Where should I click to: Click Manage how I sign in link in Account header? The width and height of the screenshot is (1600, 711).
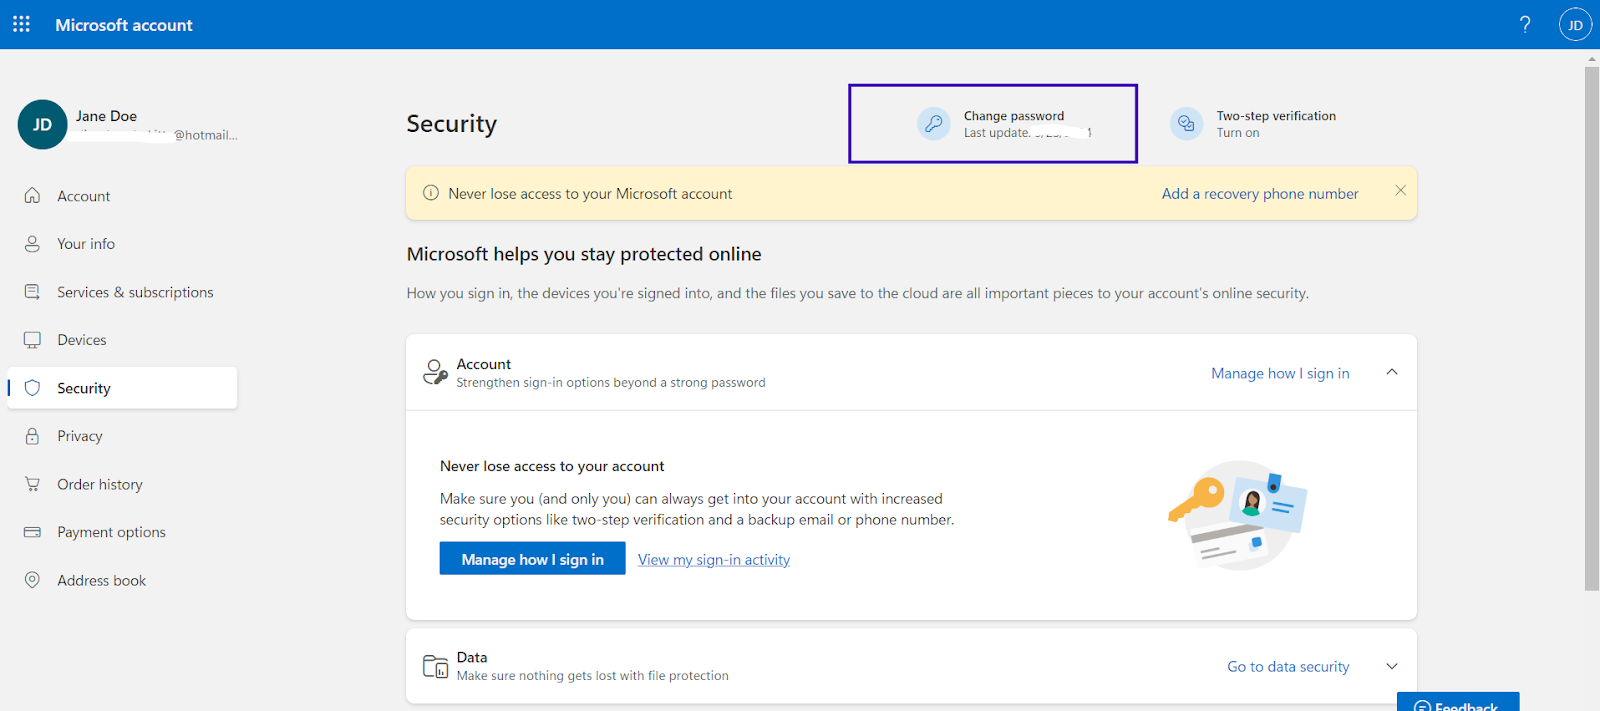pyautogui.click(x=1280, y=373)
